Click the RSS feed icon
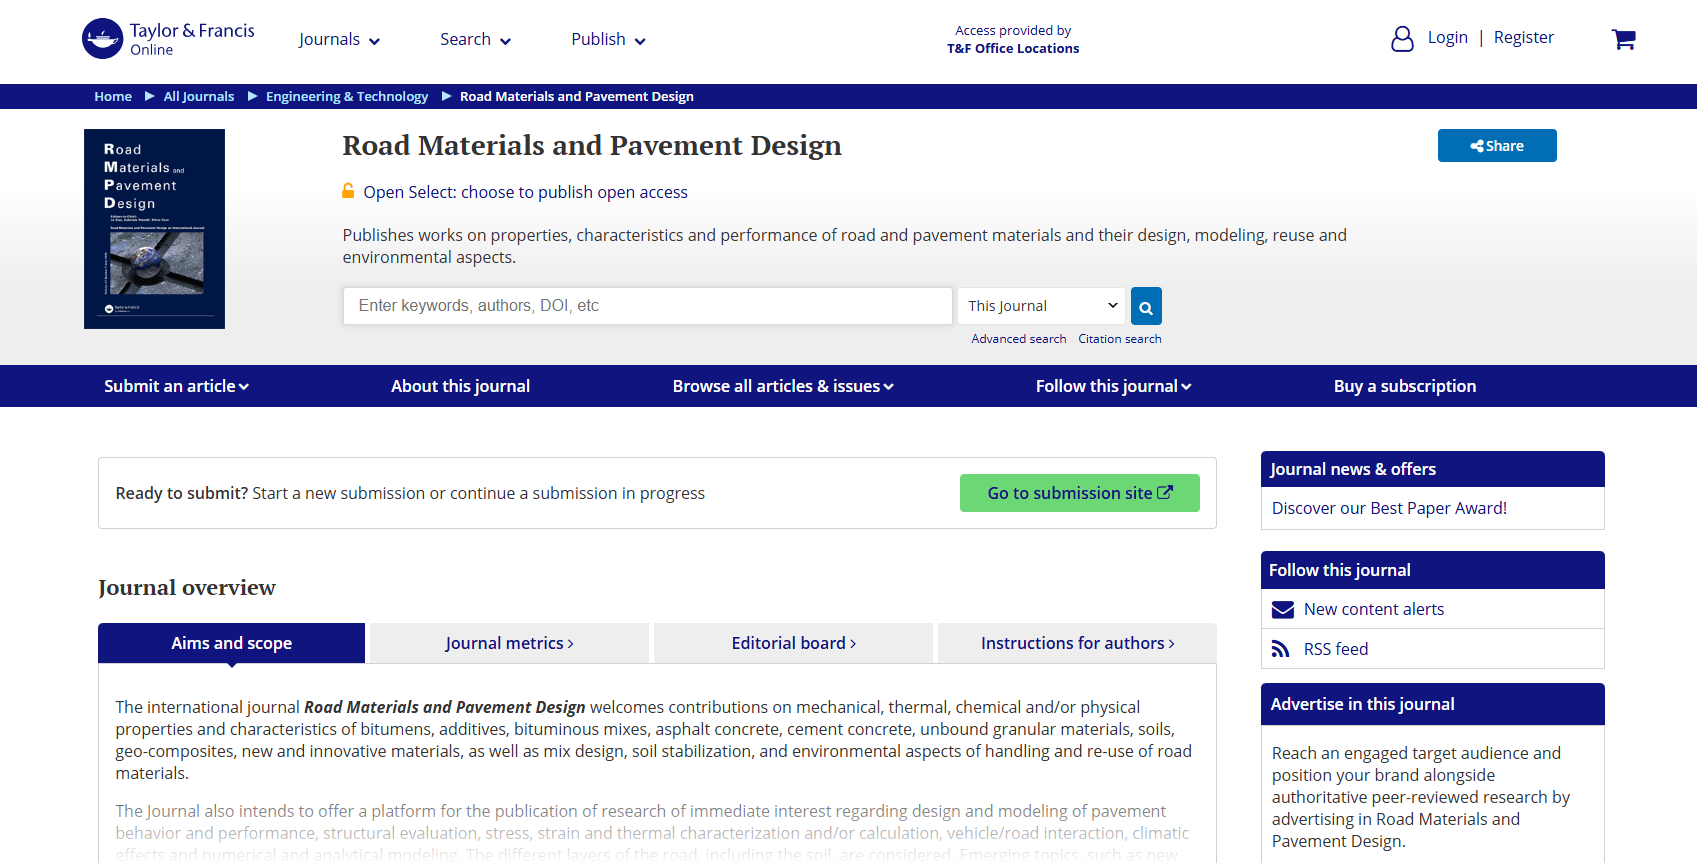Screen dimensions: 1697x863 [x=1280, y=649]
